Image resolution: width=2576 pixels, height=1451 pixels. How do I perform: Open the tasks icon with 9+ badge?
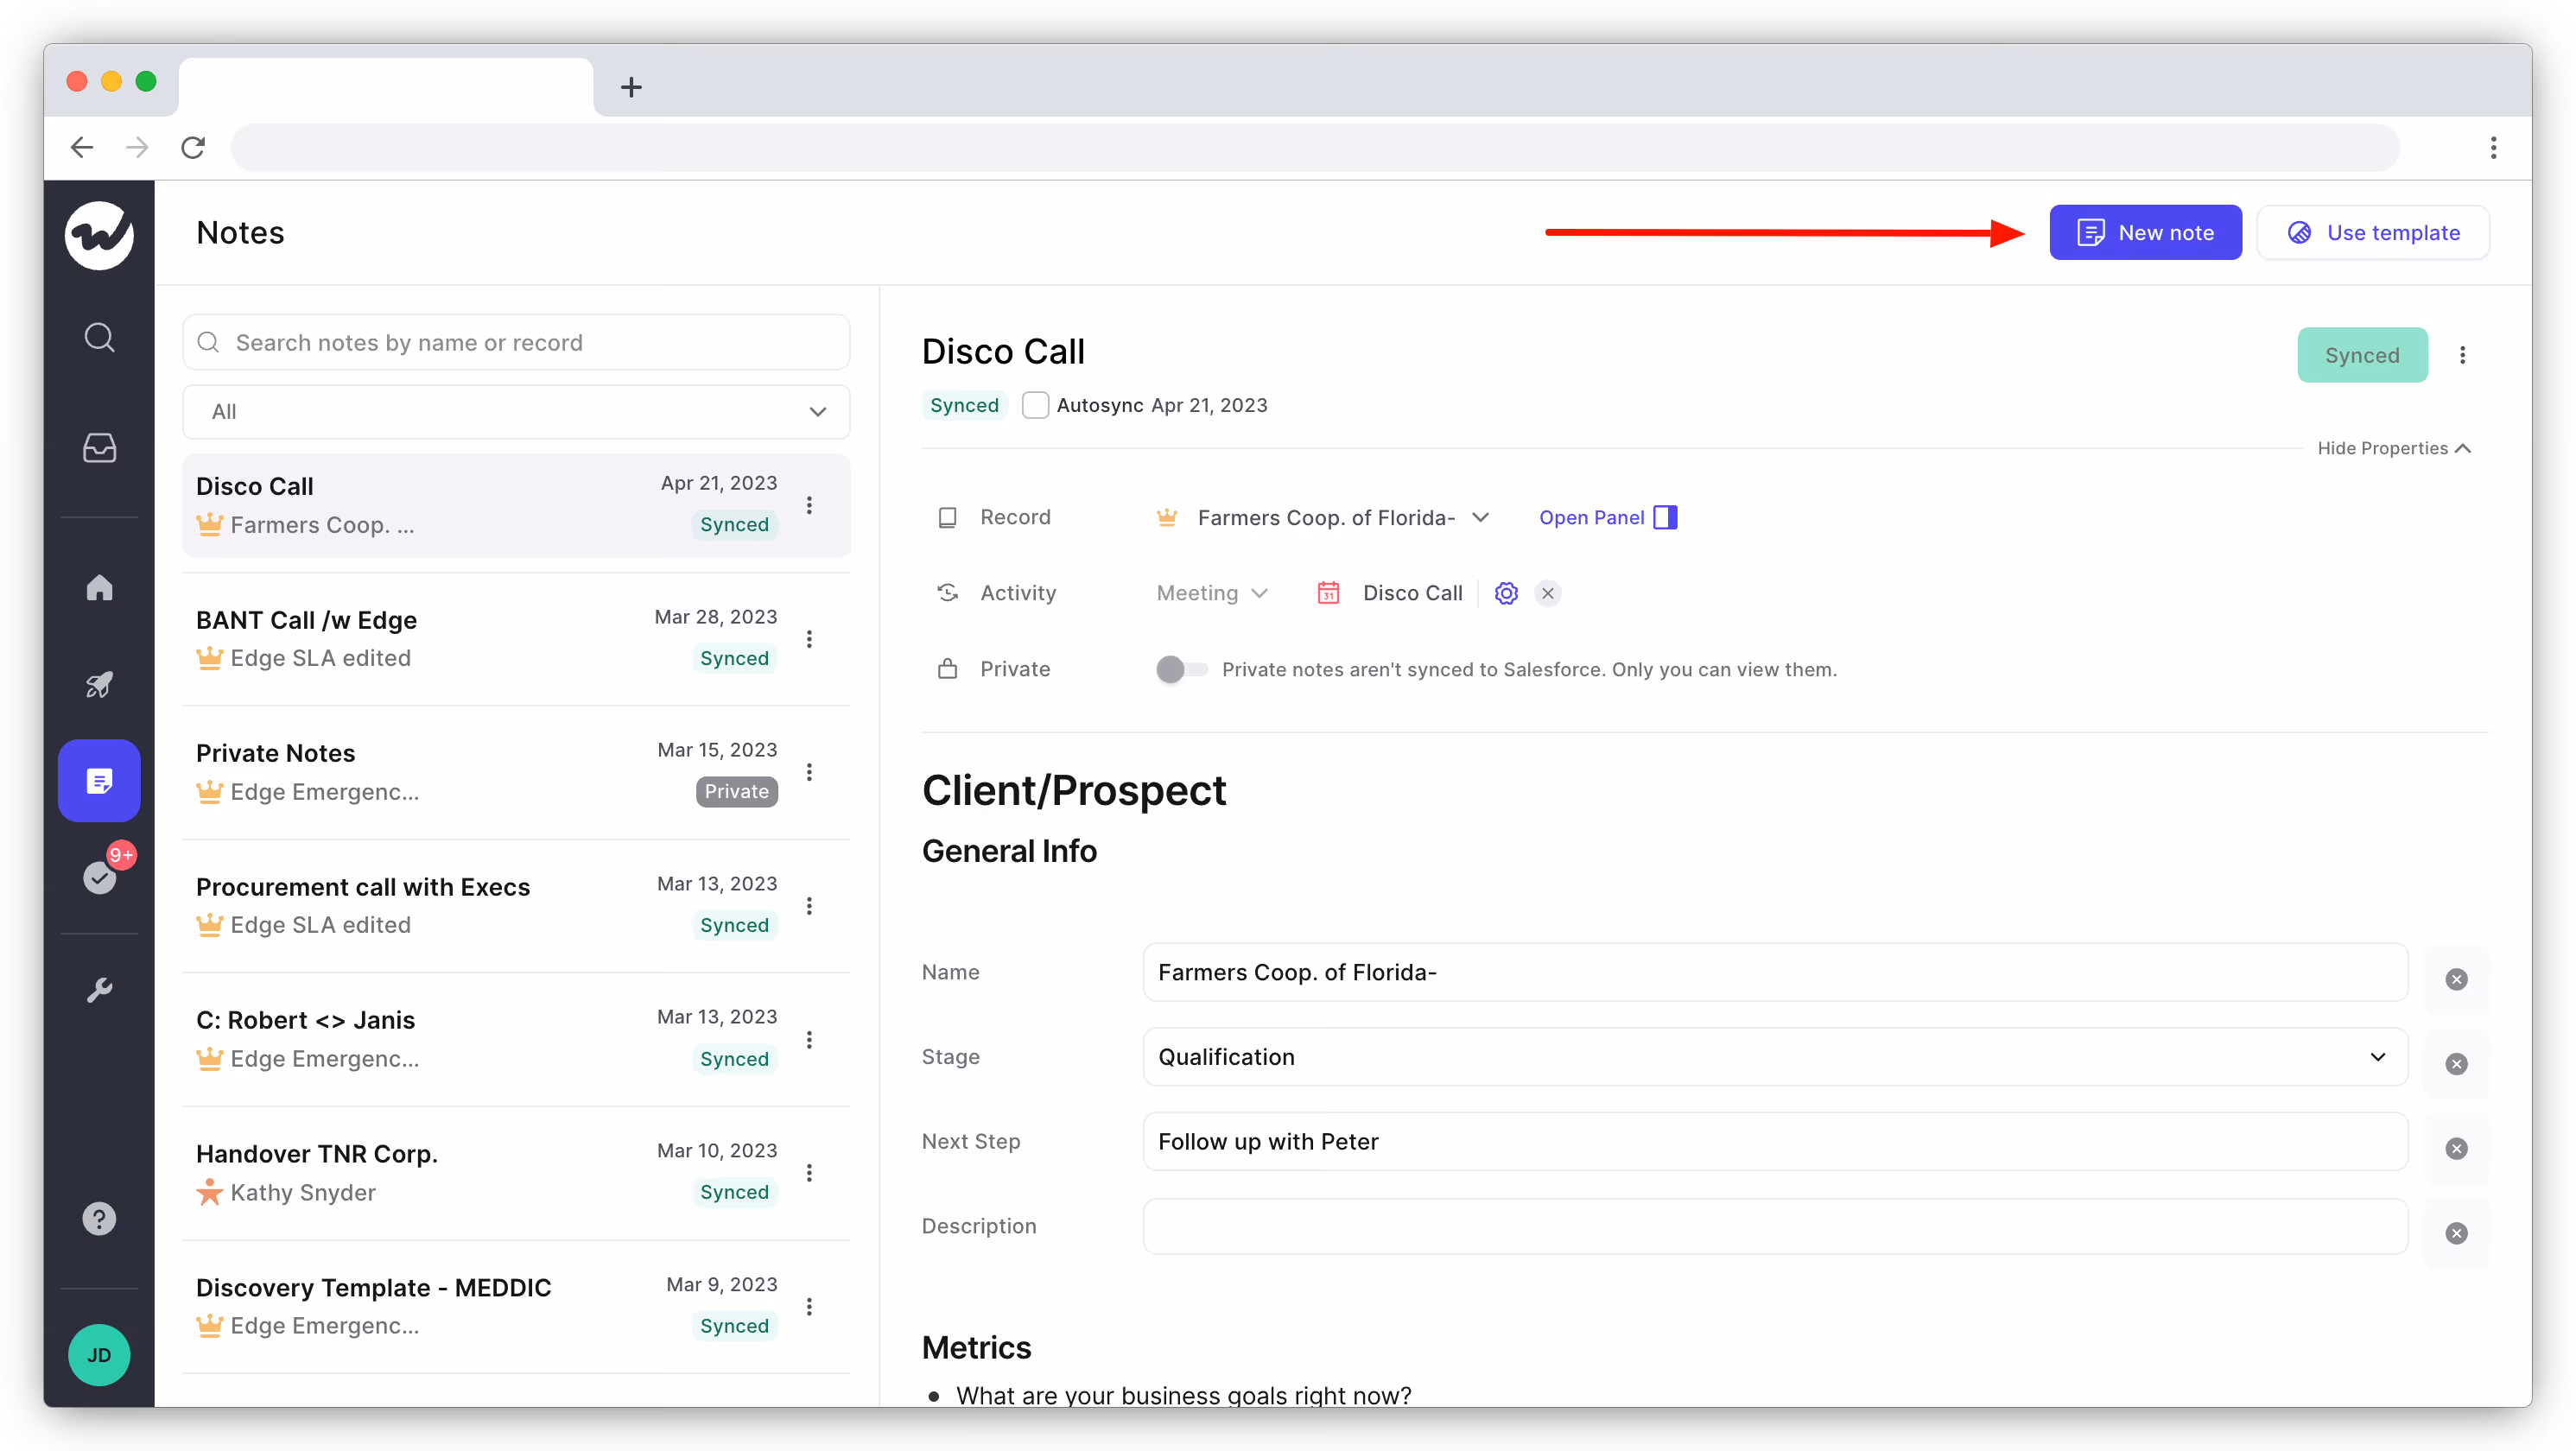(x=99, y=877)
